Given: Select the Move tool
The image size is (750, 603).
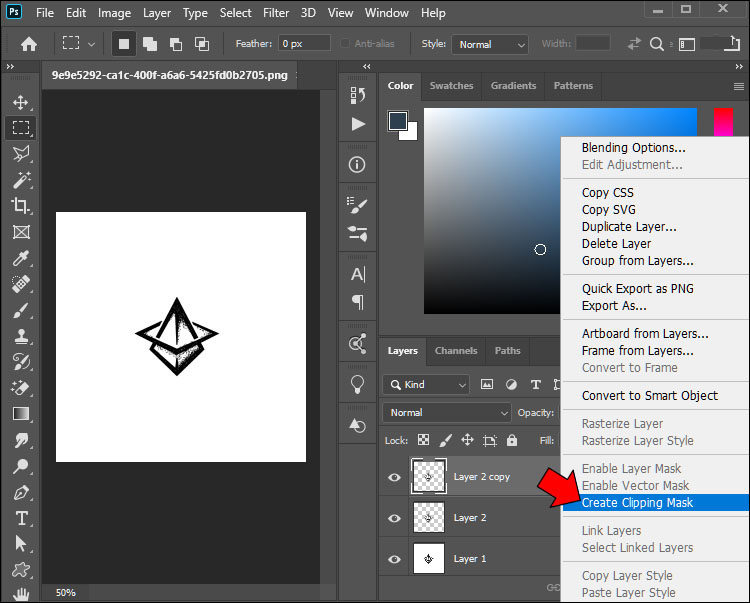Looking at the screenshot, I should [21, 102].
